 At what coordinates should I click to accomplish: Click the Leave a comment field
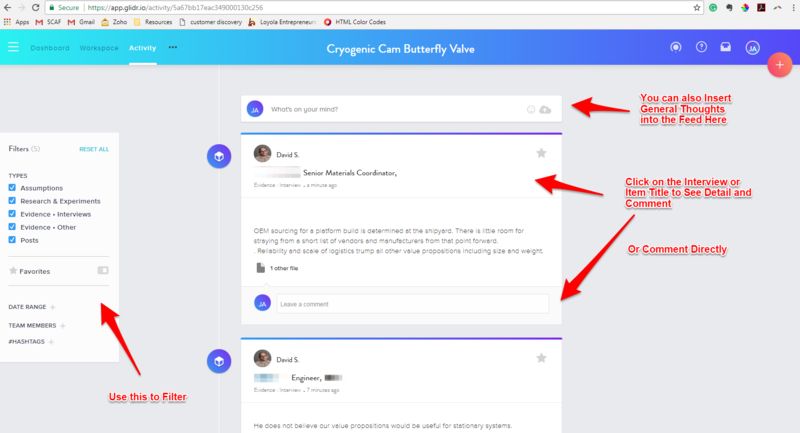413,304
